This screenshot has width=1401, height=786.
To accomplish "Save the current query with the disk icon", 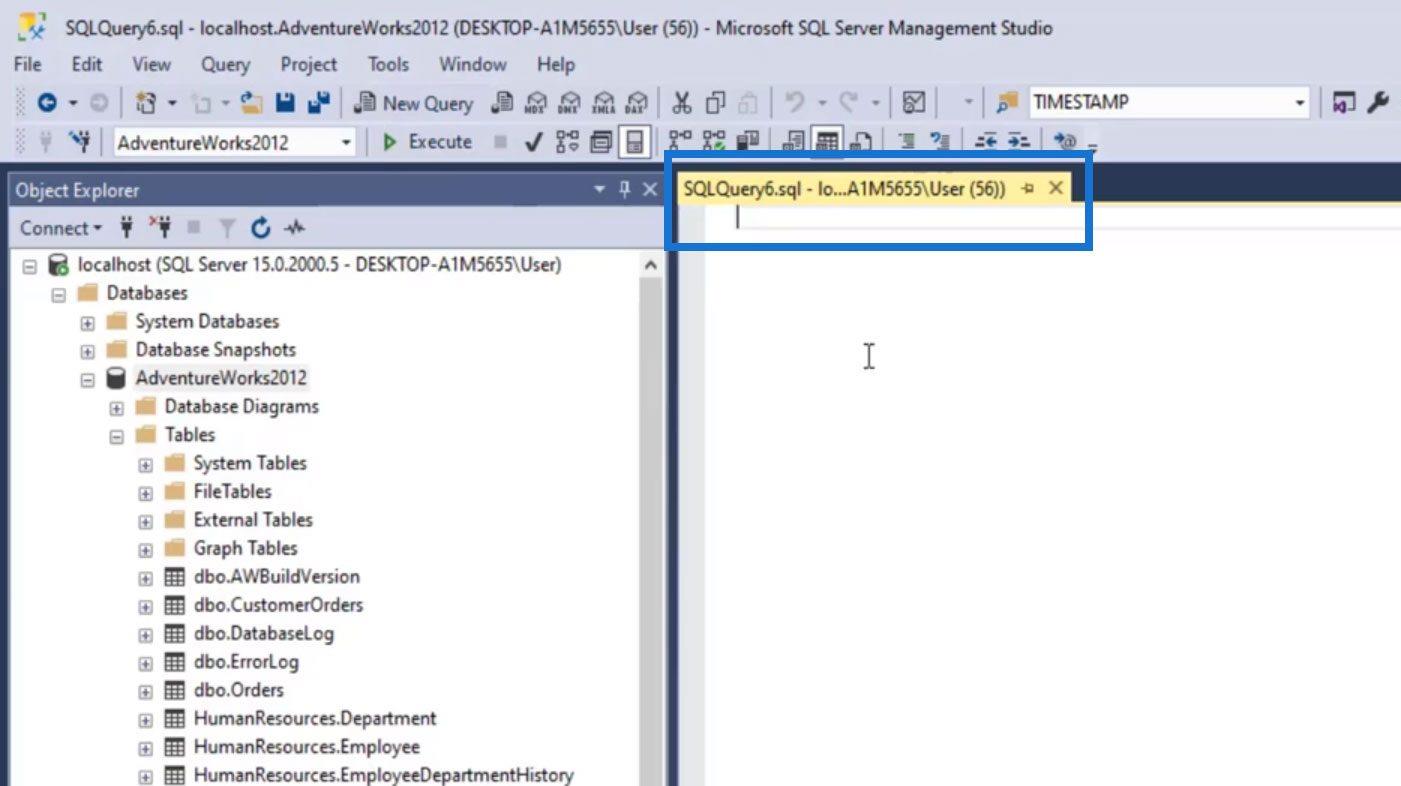I will (x=285, y=102).
